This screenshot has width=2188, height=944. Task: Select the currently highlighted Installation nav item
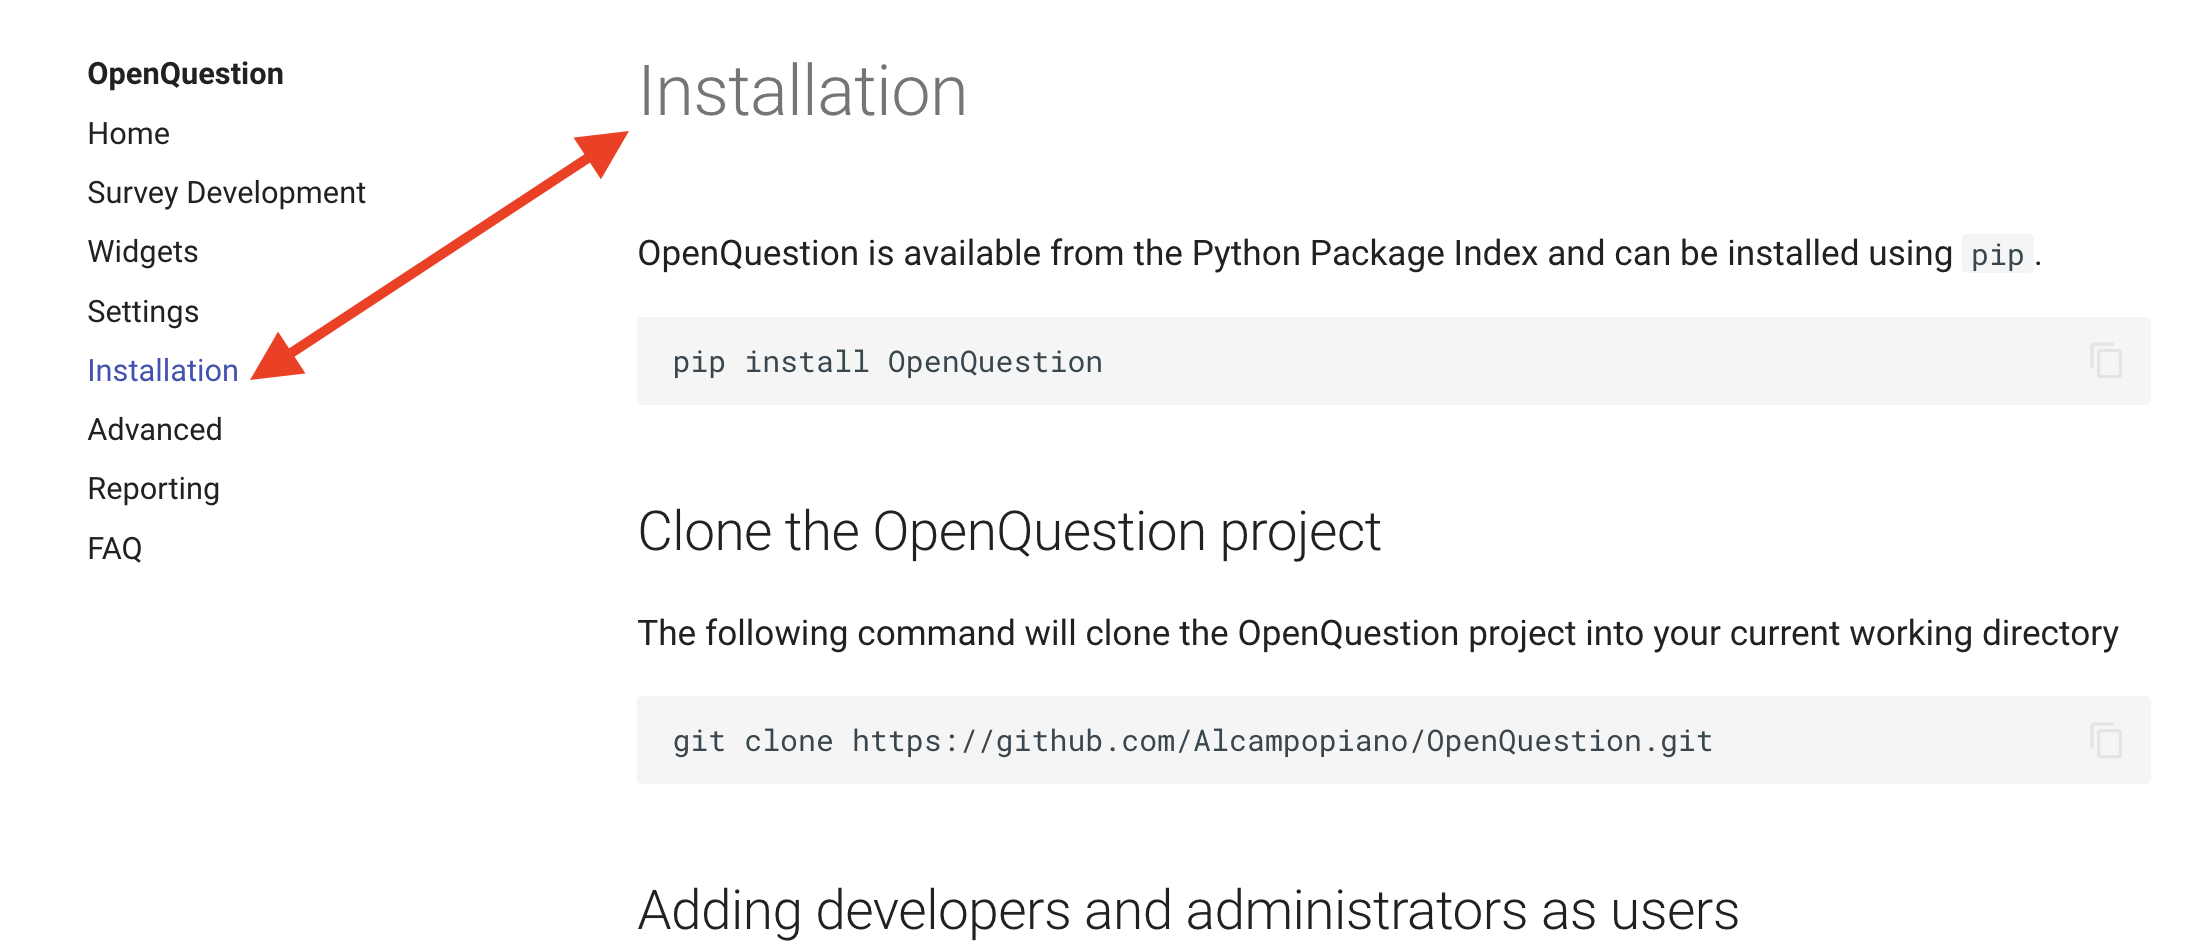[162, 370]
